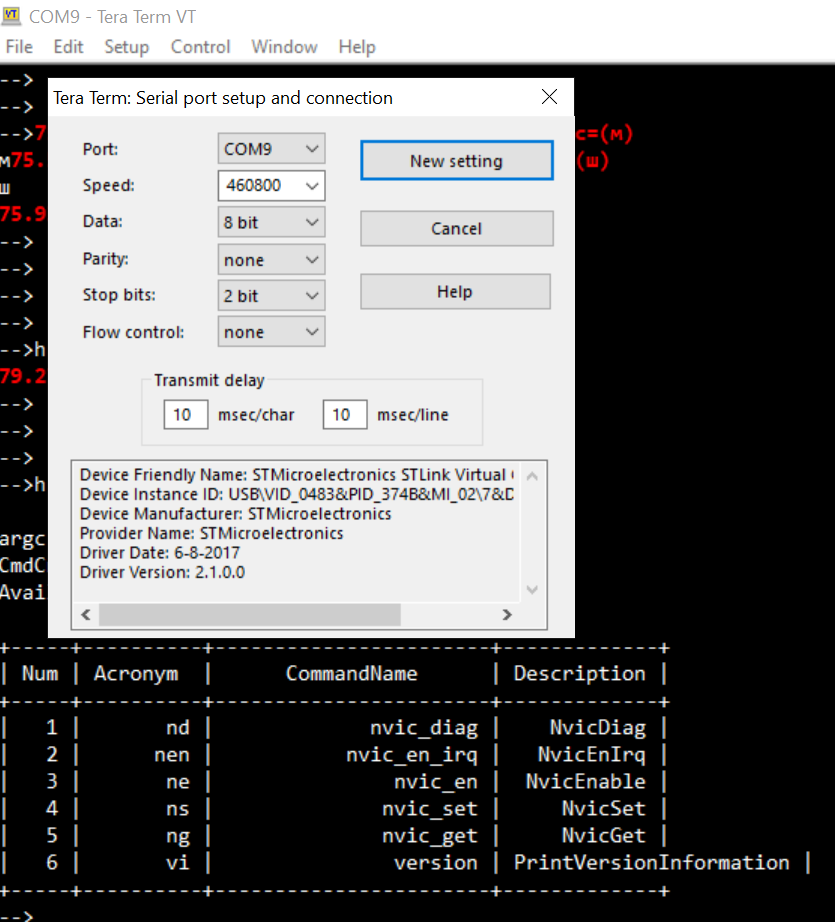Viewport: 835px width, 922px height.
Task: Click the acronym ng in terminal table
Action: click(x=178, y=836)
